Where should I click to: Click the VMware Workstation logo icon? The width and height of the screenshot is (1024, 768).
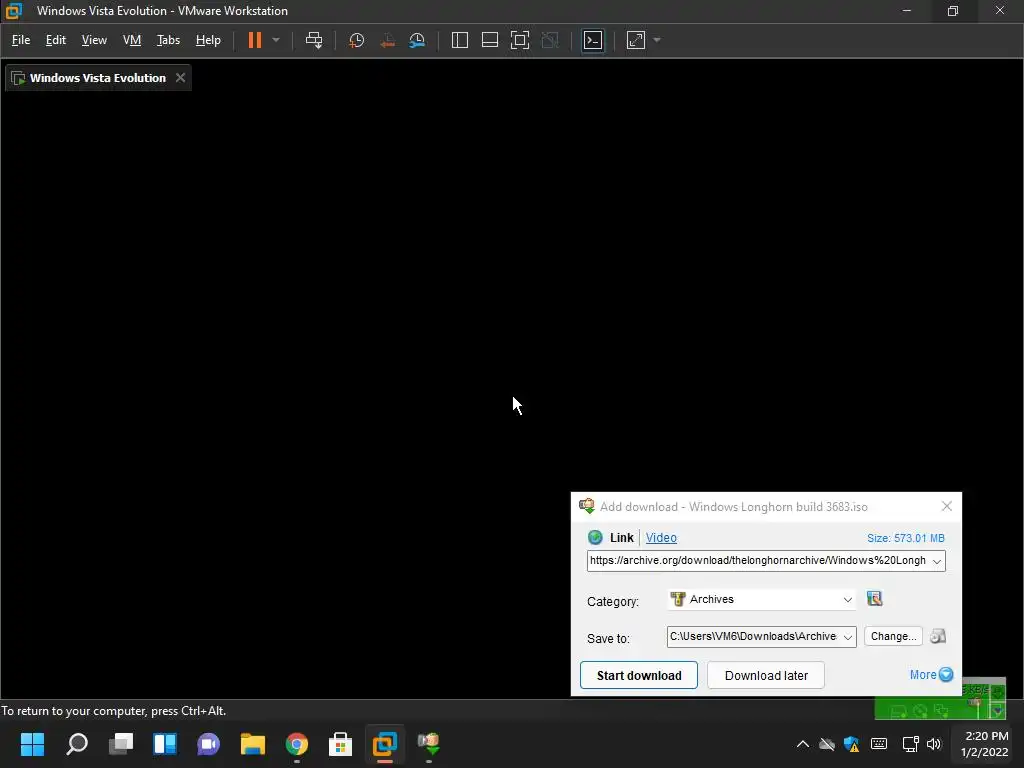tap(14, 11)
